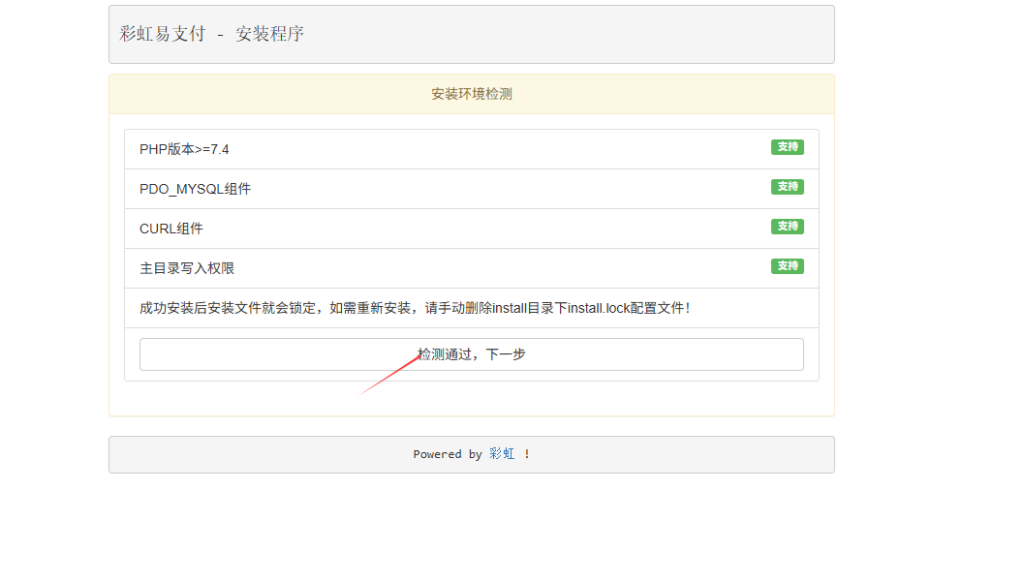The height and width of the screenshot is (582, 1024).
Task: Click the exclamation mark after 彩虹 in footer
Action: [527, 454]
